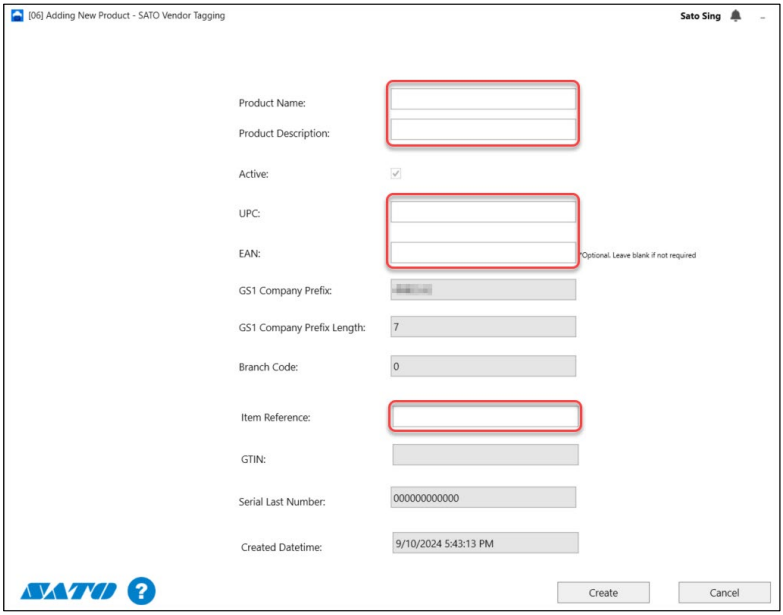Click the Create button
The height and width of the screenshot is (615, 783).
tap(603, 592)
